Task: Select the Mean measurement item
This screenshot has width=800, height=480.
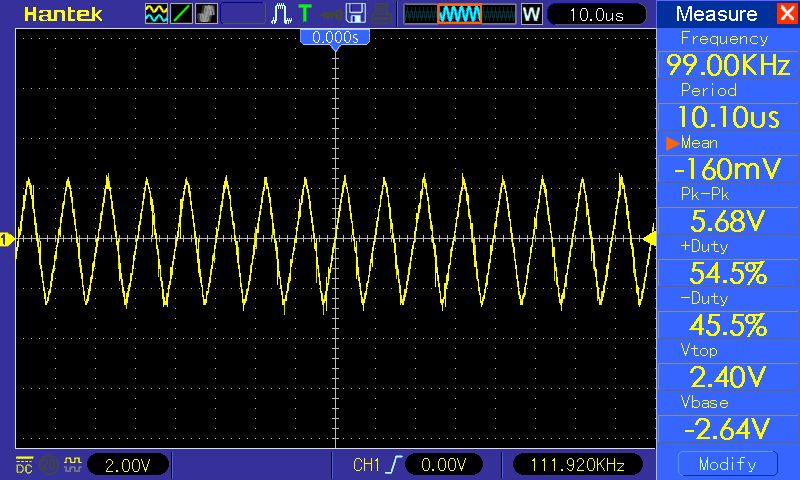Action: (699, 143)
